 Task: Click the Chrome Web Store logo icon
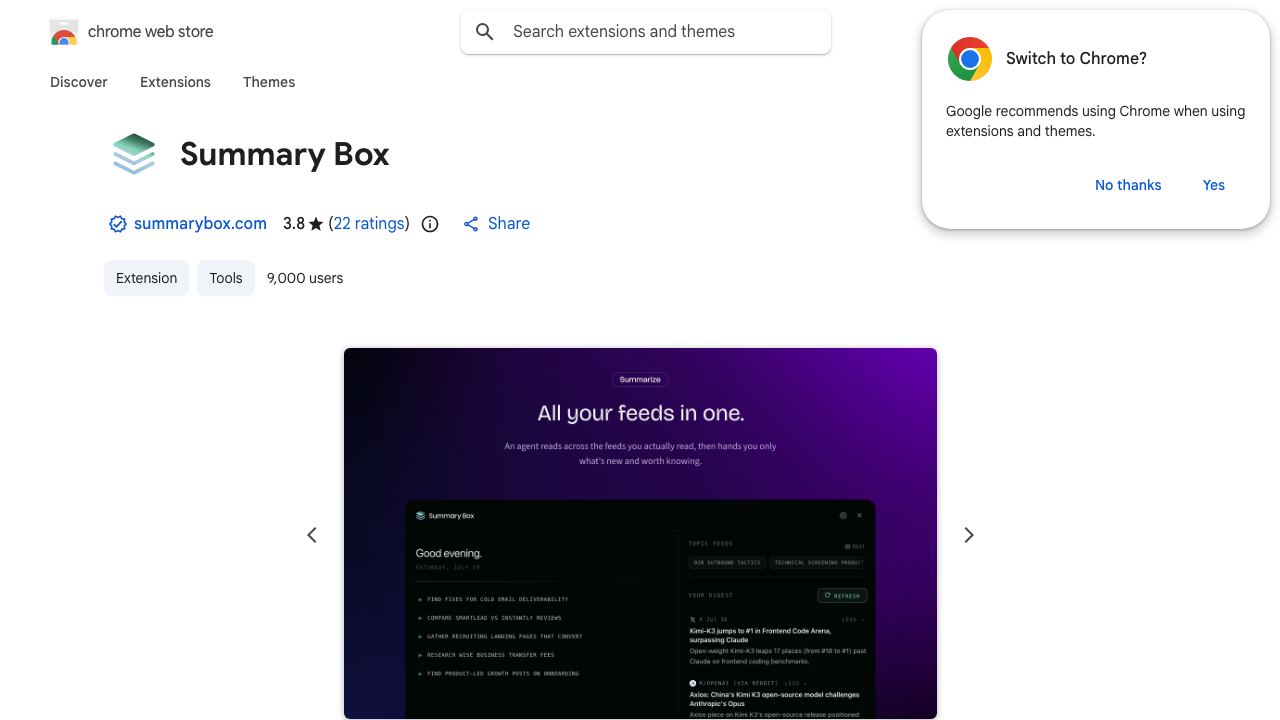click(x=64, y=32)
